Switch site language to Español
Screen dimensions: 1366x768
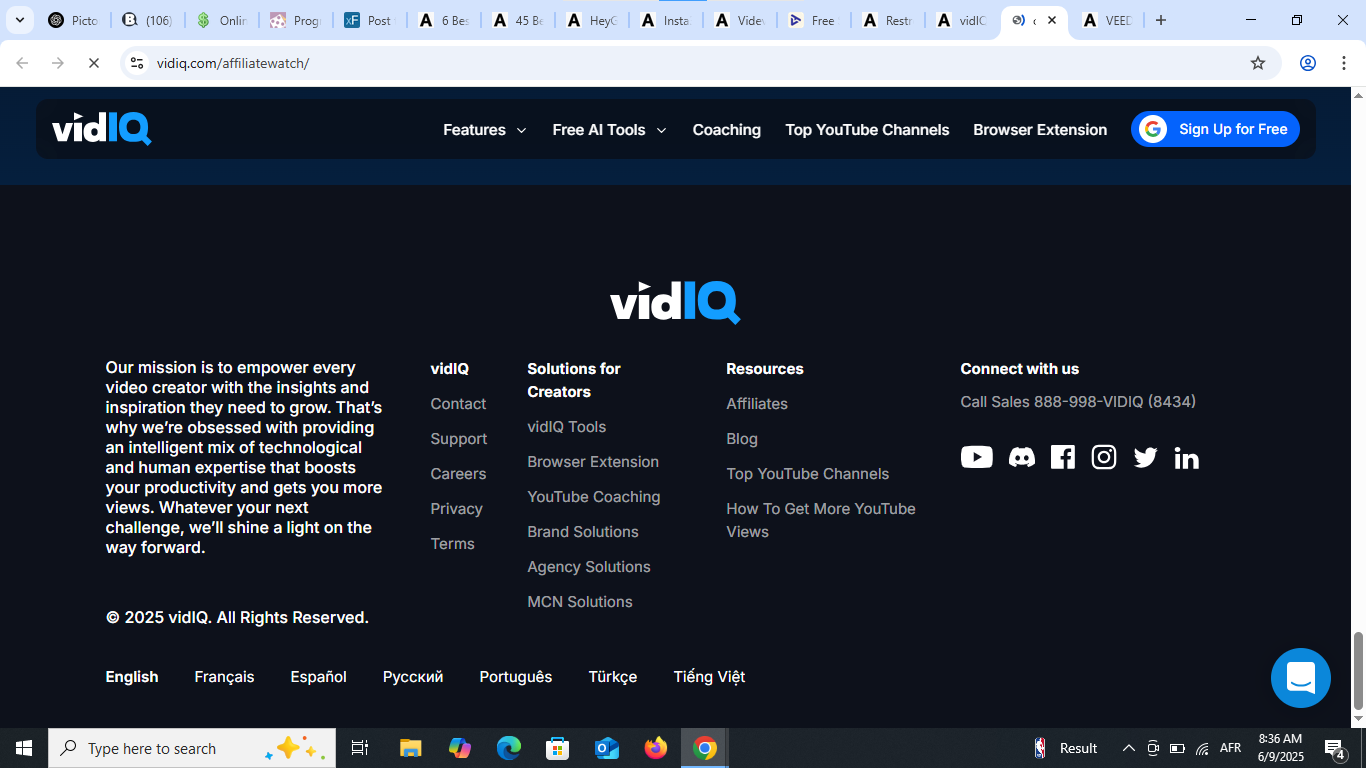coord(319,677)
